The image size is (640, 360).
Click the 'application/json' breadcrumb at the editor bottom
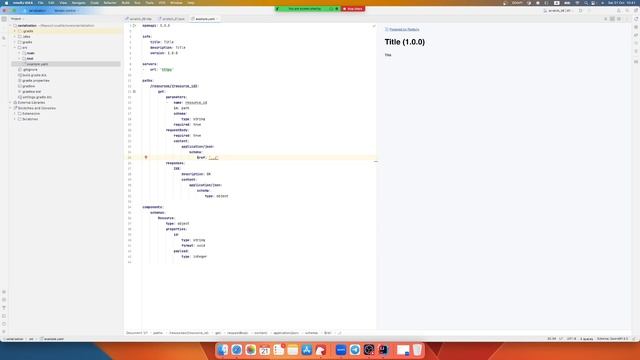286,333
